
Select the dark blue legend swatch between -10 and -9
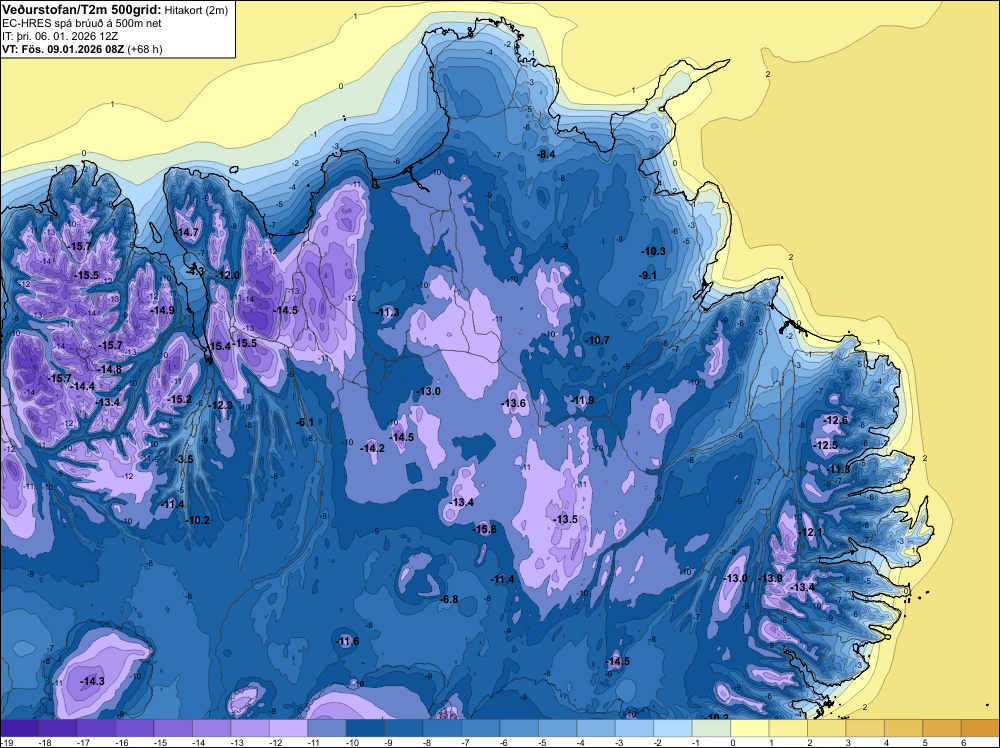tap(365, 728)
